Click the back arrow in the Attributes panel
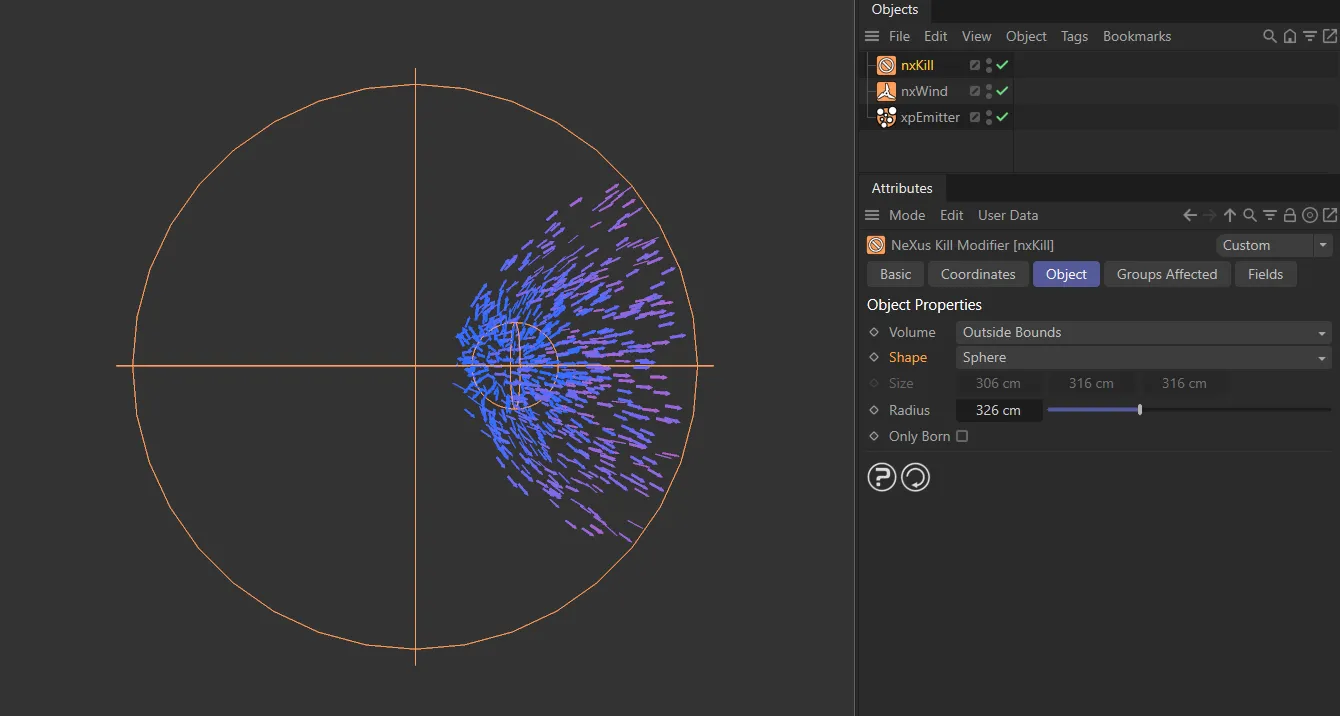1340x716 pixels. click(x=1188, y=215)
